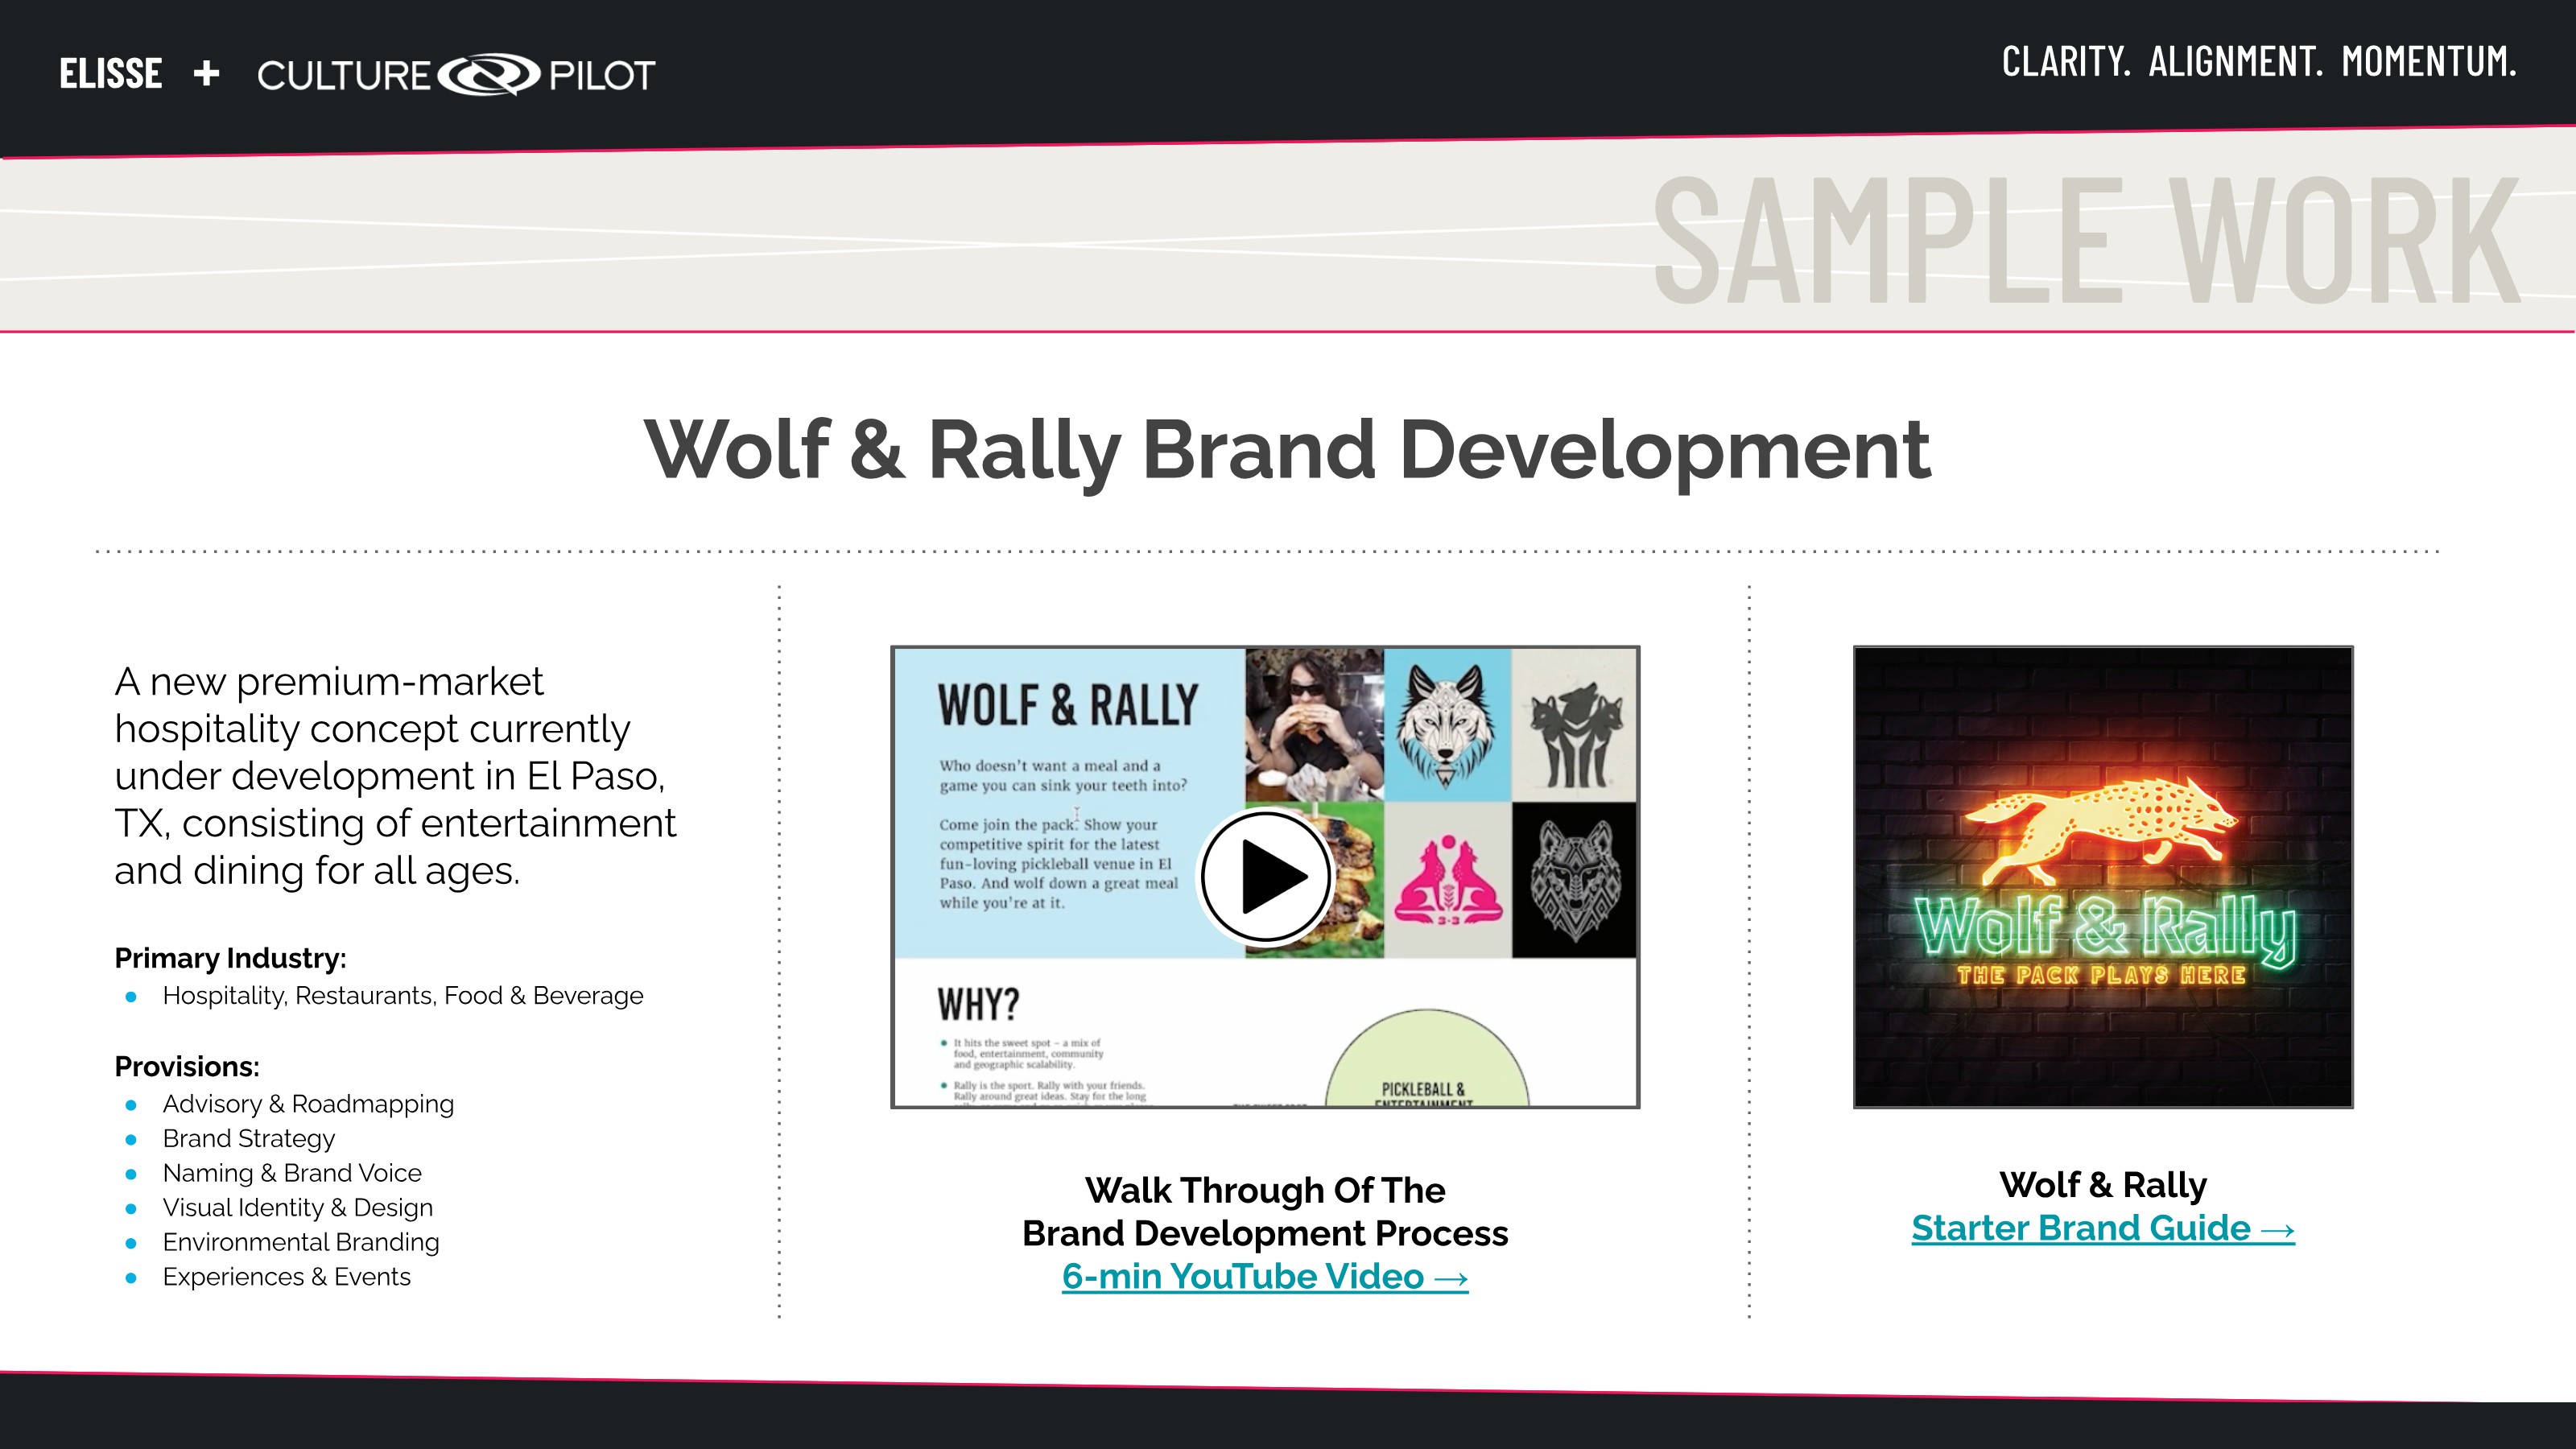Image resolution: width=2576 pixels, height=1449 pixels.
Task: Click the ELISSE logo text
Action: pyautogui.click(x=111, y=74)
